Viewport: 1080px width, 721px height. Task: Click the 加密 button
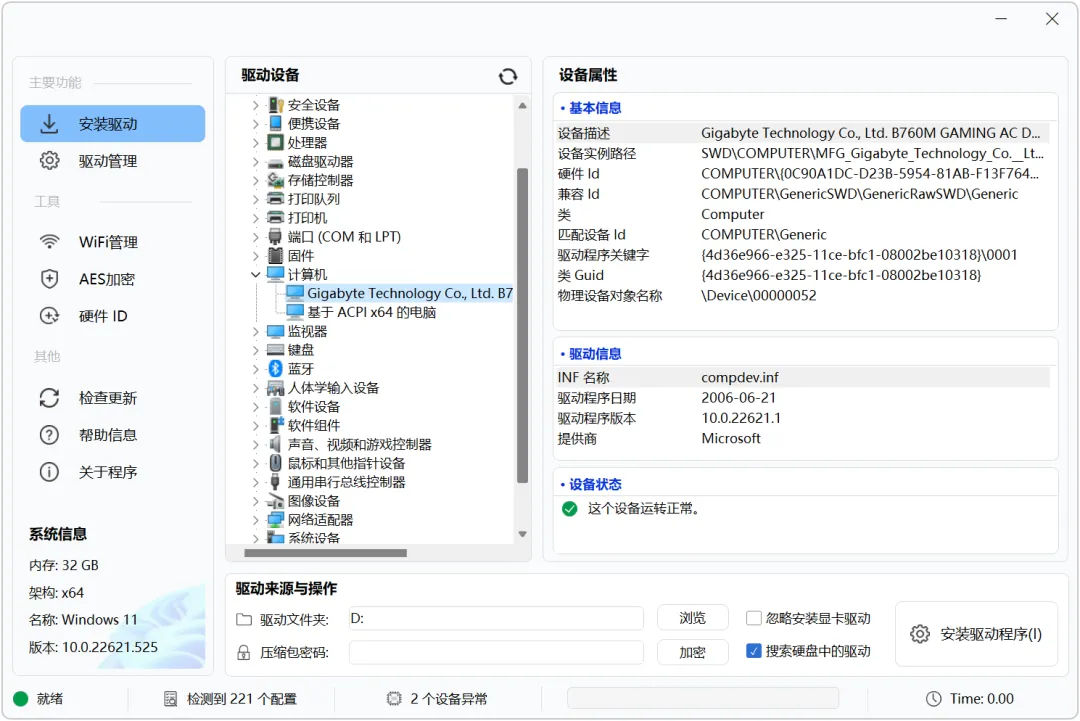tap(692, 652)
